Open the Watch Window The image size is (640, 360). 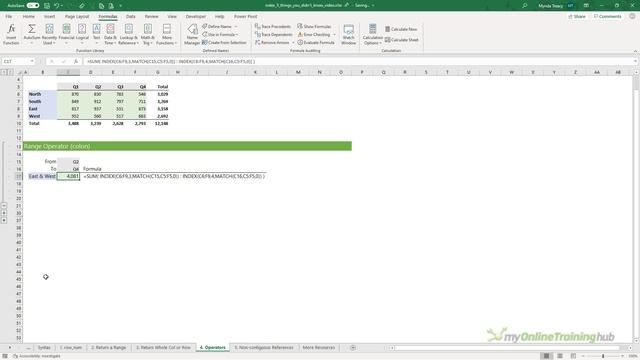(349, 34)
